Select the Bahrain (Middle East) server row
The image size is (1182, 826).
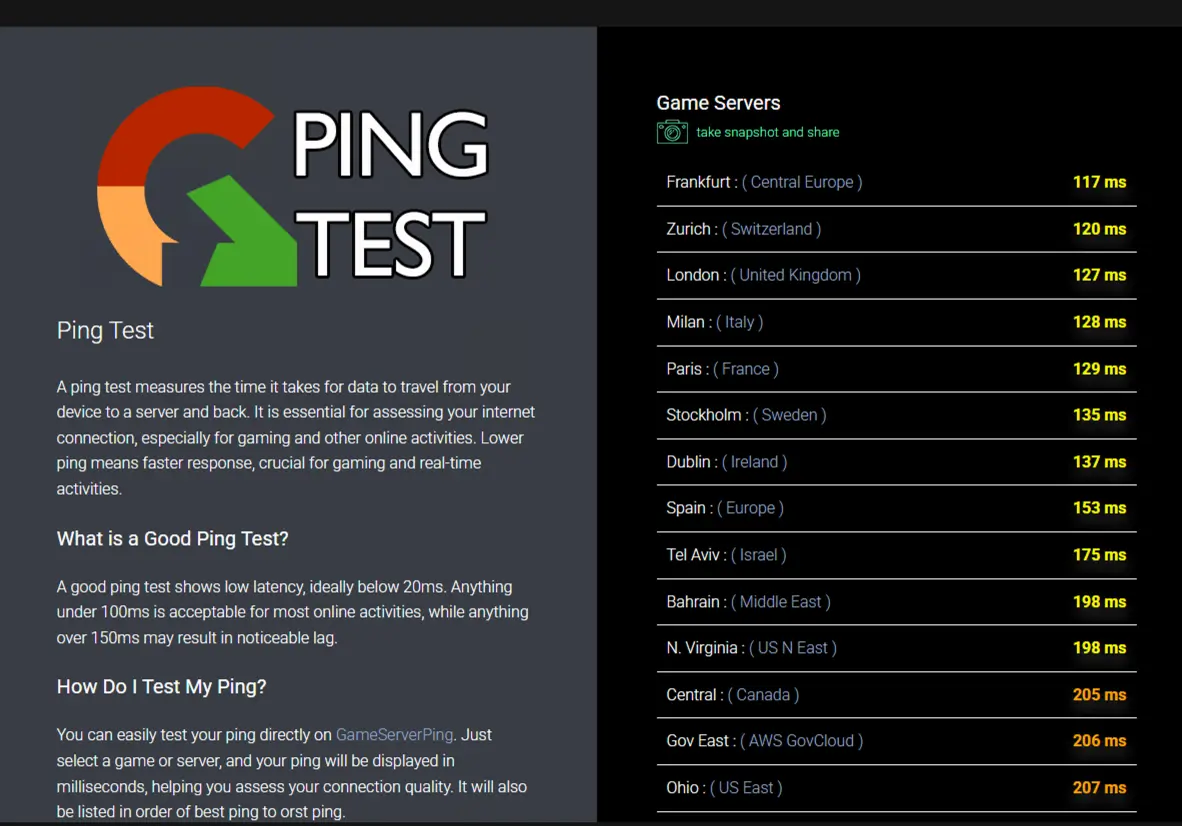pyautogui.click(x=896, y=602)
